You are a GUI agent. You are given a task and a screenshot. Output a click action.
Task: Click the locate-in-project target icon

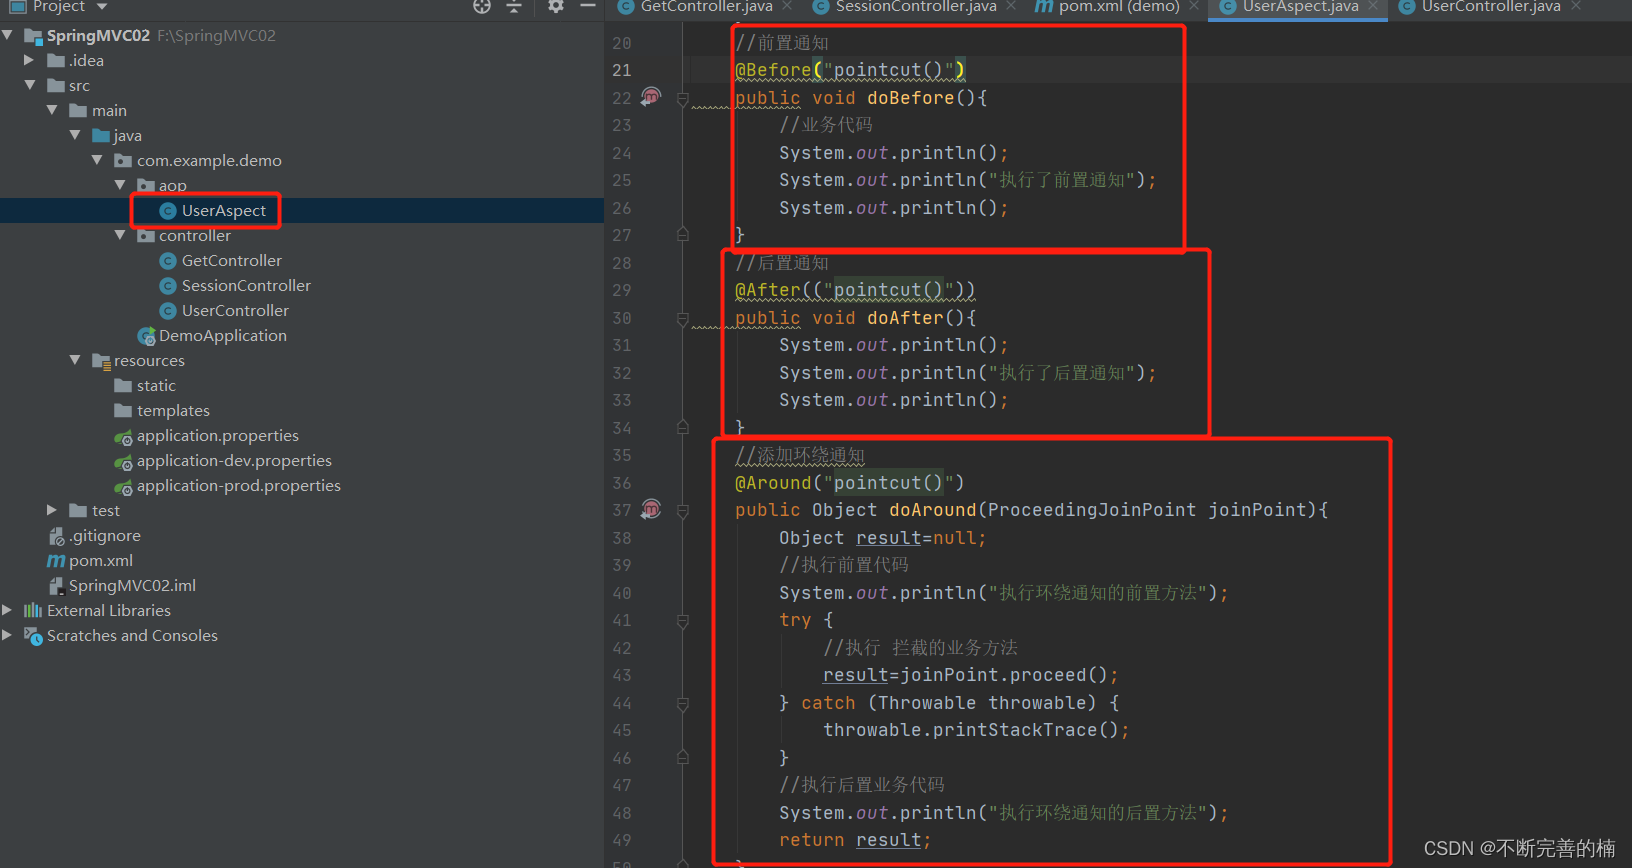click(482, 6)
